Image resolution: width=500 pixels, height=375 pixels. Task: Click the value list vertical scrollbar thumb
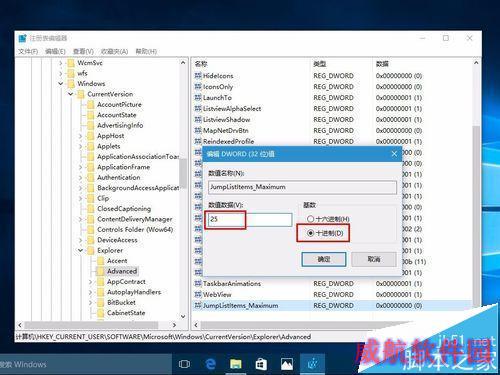coord(476,217)
